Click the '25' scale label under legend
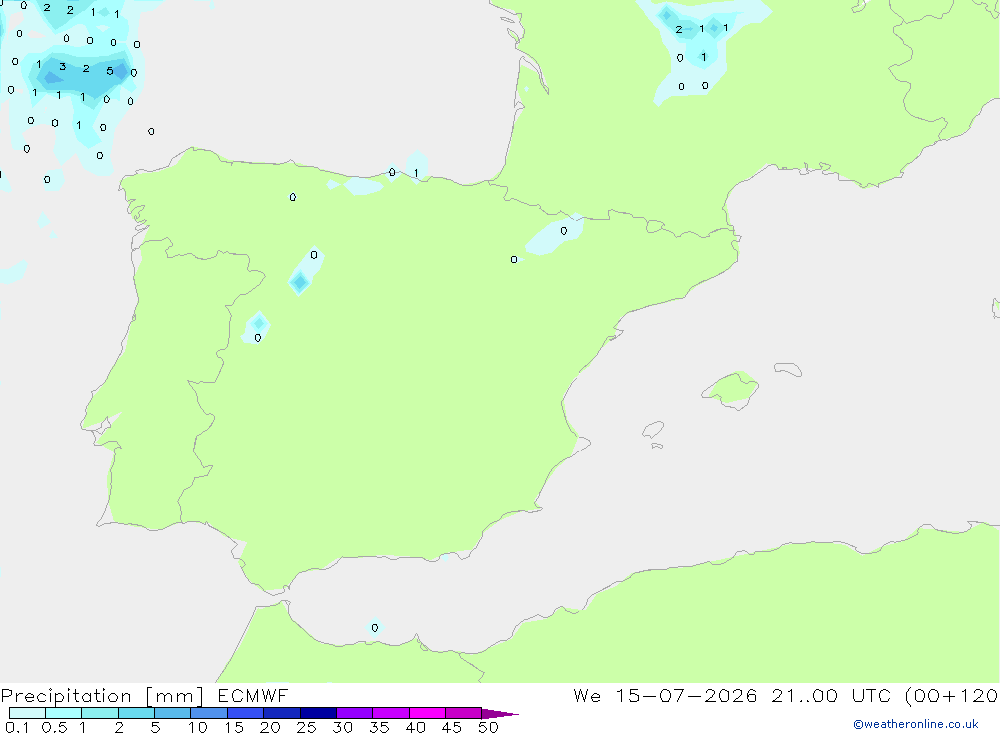This screenshot has height=733, width=1000. pyautogui.click(x=306, y=727)
